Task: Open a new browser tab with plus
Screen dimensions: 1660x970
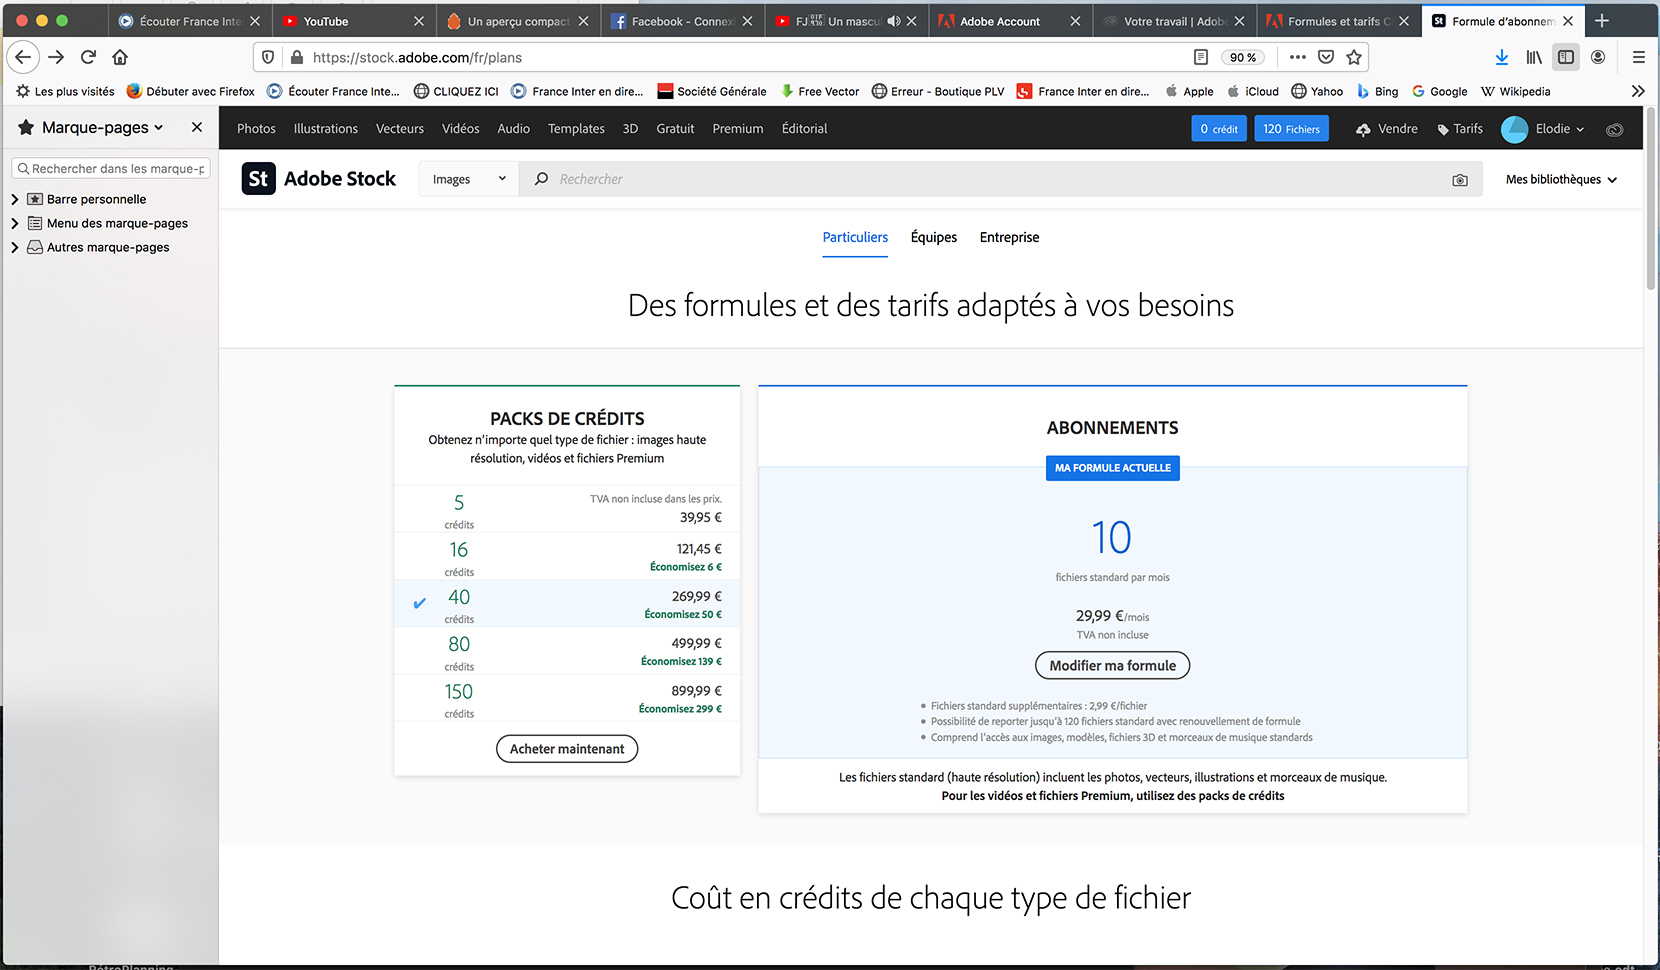Action: (x=1602, y=20)
